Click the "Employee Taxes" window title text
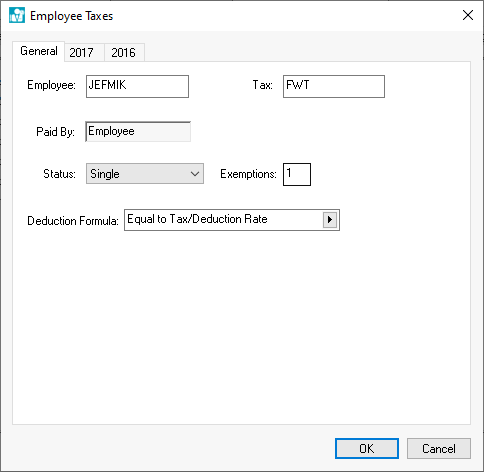This screenshot has width=484, height=472. click(71, 16)
